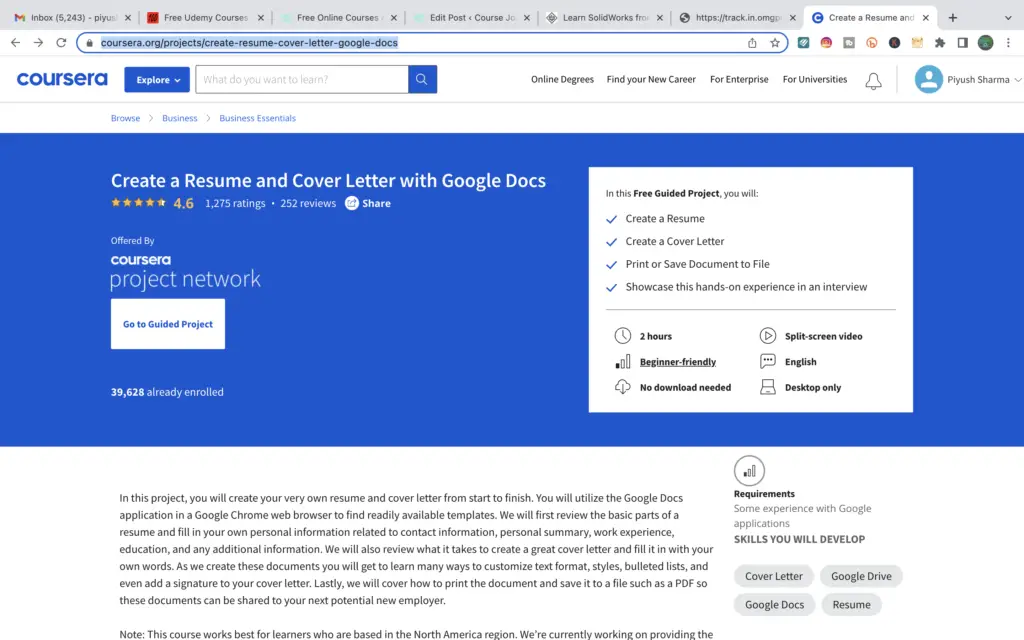Image resolution: width=1024 pixels, height=640 pixels.
Task: Open the tab search chevron in tab strip
Action: 1008,18
